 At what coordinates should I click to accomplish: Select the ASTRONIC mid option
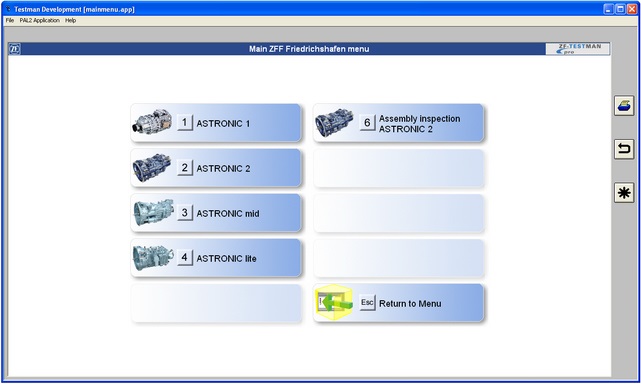tap(215, 213)
